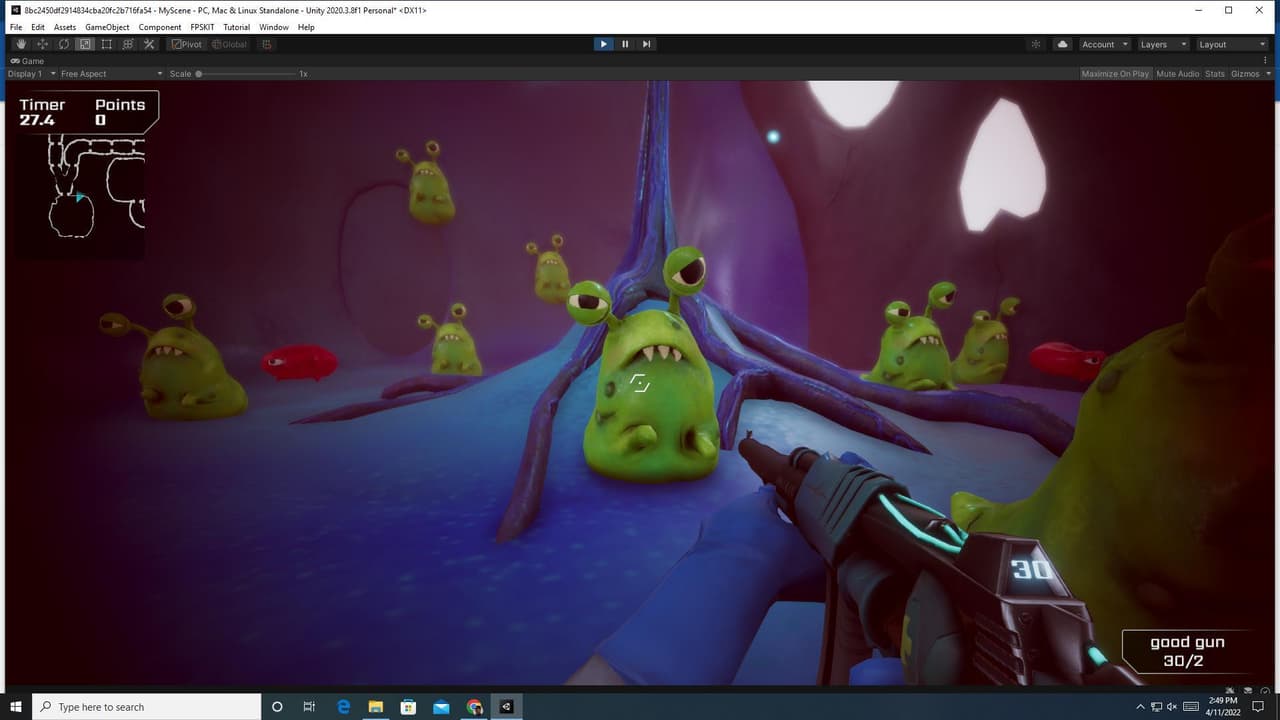Open the File menu
The width and height of the screenshot is (1280, 720).
pyautogui.click(x=16, y=27)
